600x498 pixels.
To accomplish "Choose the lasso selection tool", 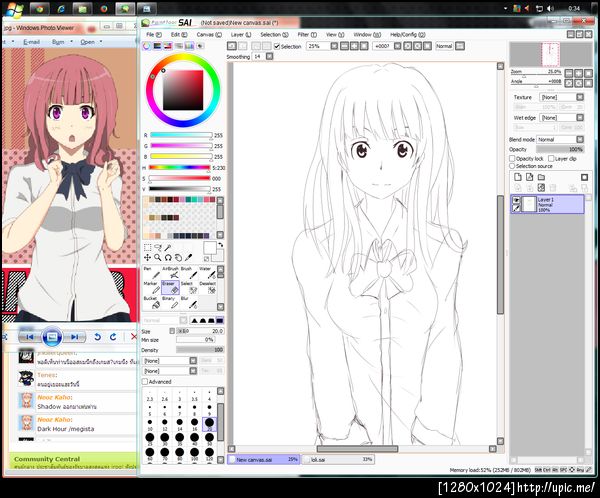I will coord(158,247).
